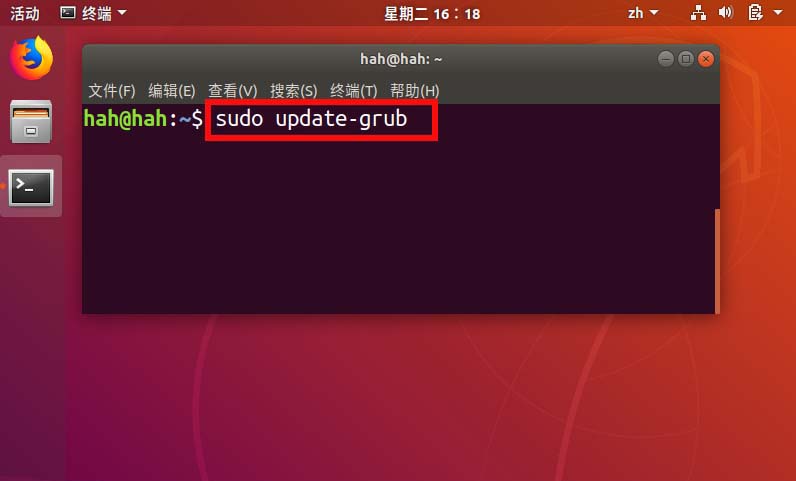796x481 pixels.
Task: Select the Terminal icon in the dock
Action: pyautogui.click(x=31, y=187)
